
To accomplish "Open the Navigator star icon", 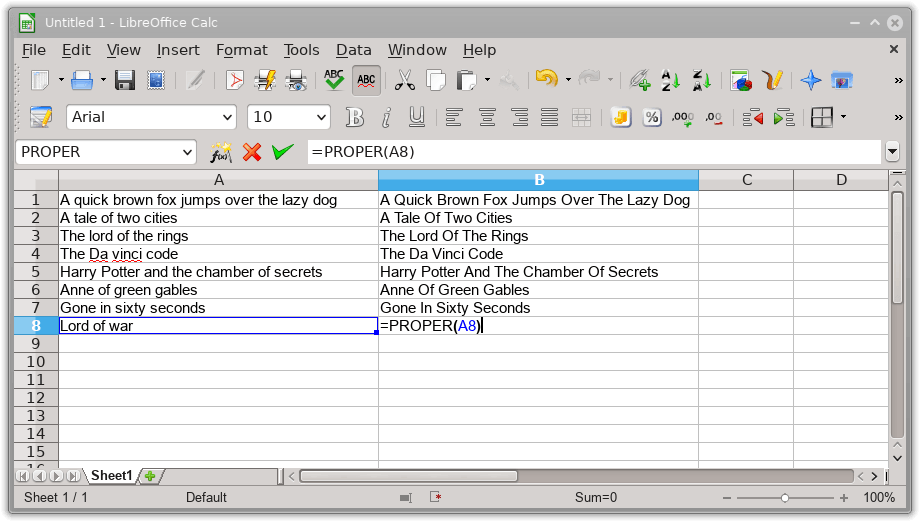I will (811, 80).
